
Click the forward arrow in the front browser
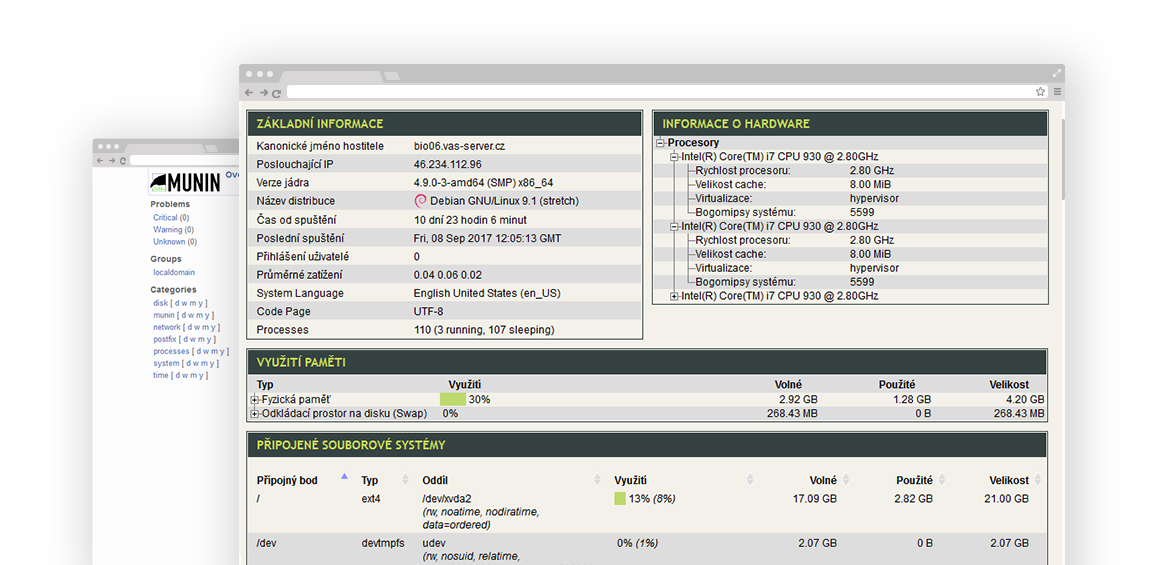(262, 92)
